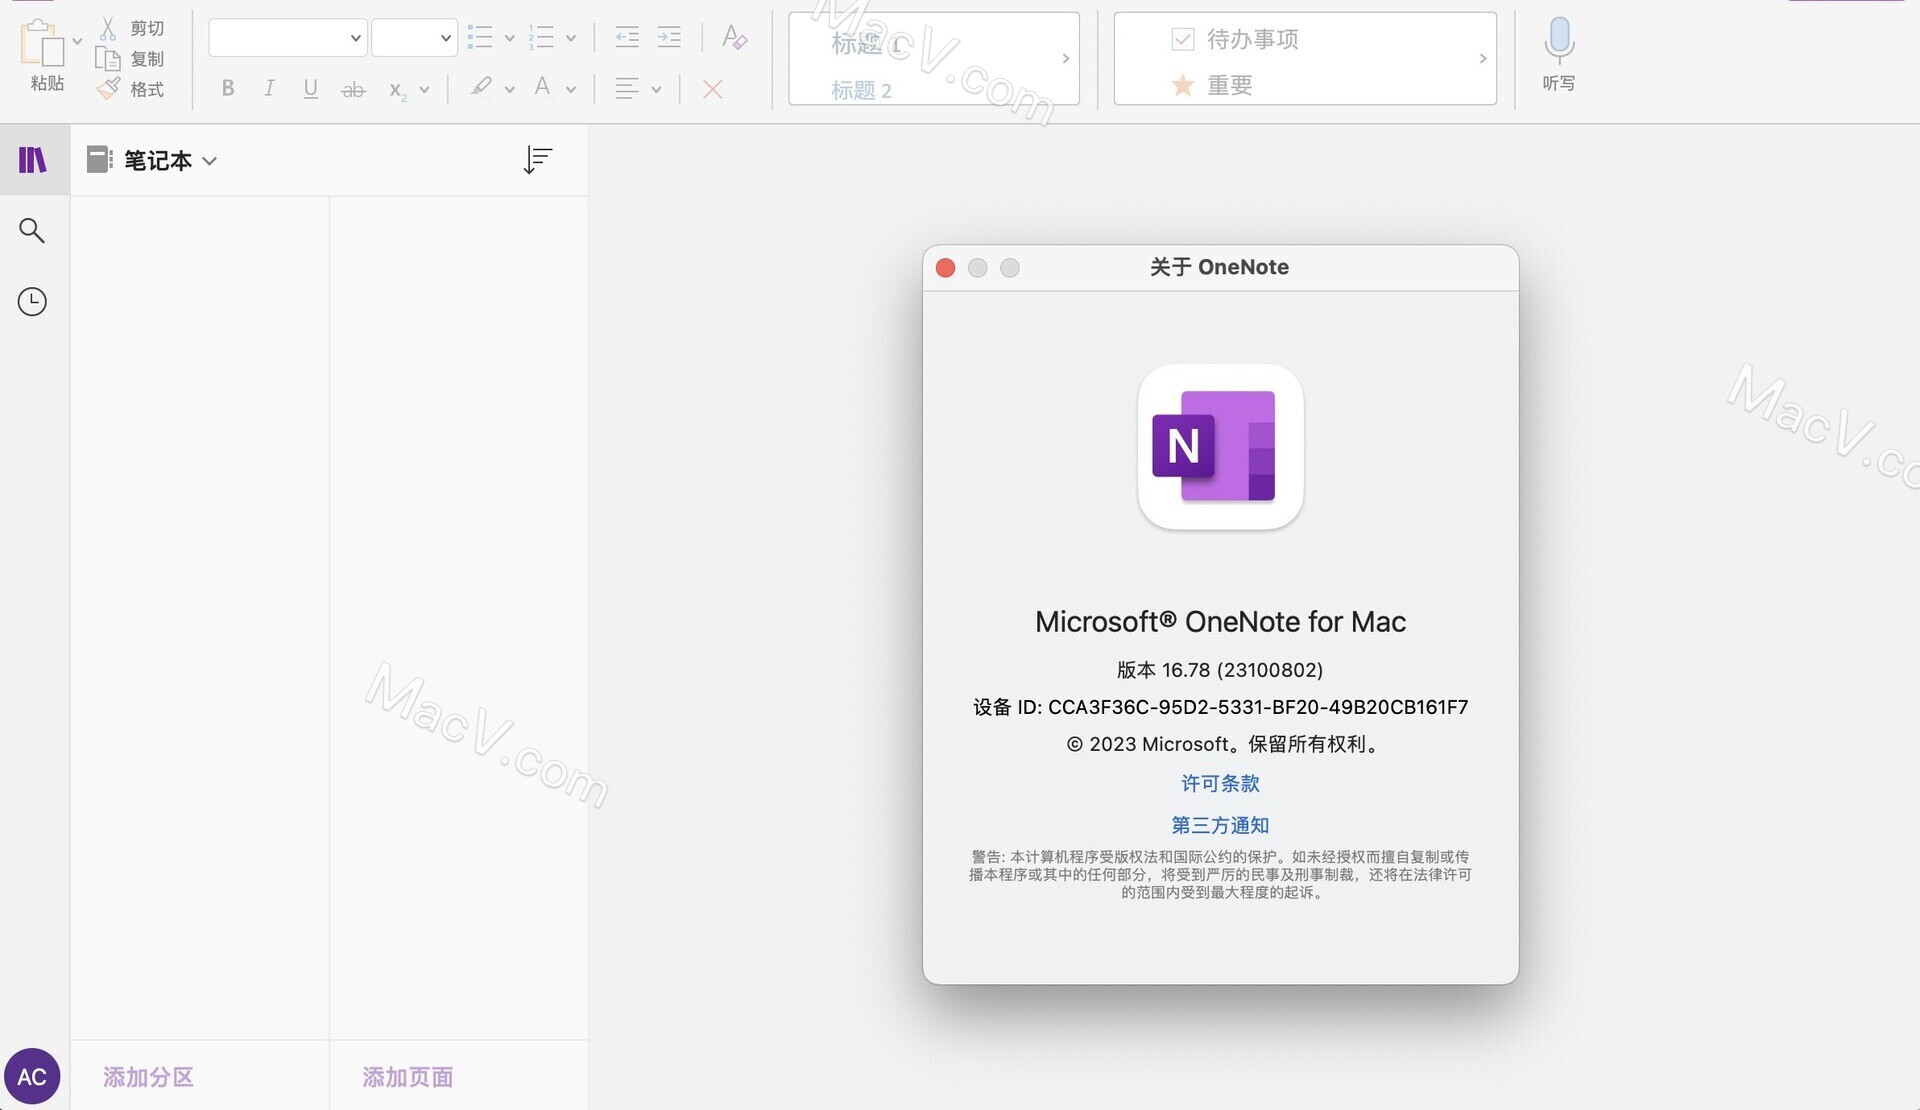Image resolution: width=1920 pixels, height=1110 pixels.
Task: Open the 笔记本 notebook dropdown
Action: [x=152, y=160]
